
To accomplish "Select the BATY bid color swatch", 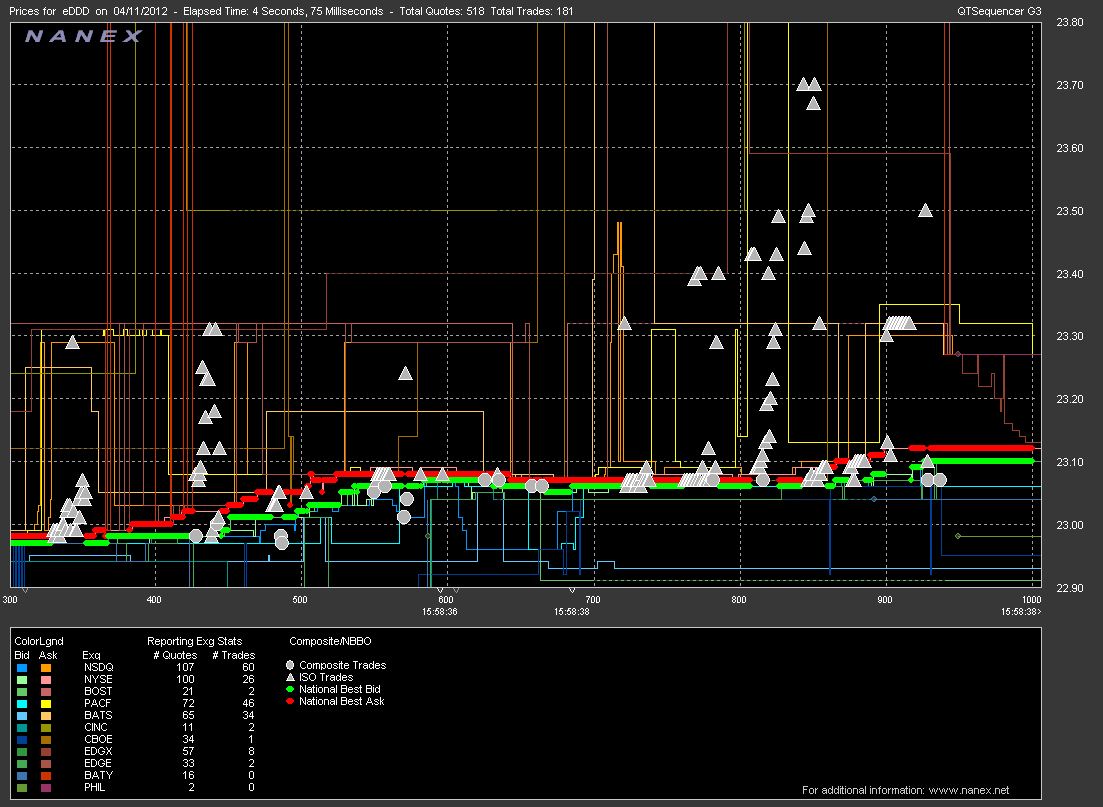I will tap(22, 775).
